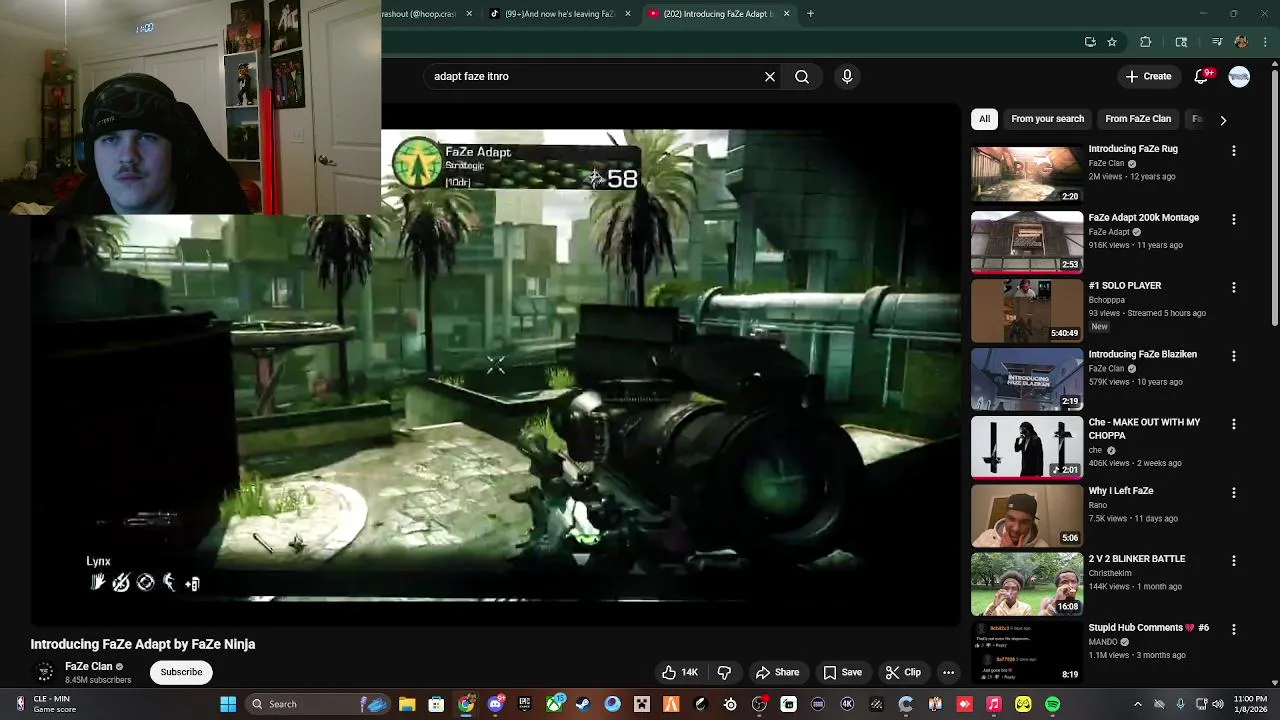Start voice search with the microphone icon
The height and width of the screenshot is (720, 1280).
pos(847,76)
